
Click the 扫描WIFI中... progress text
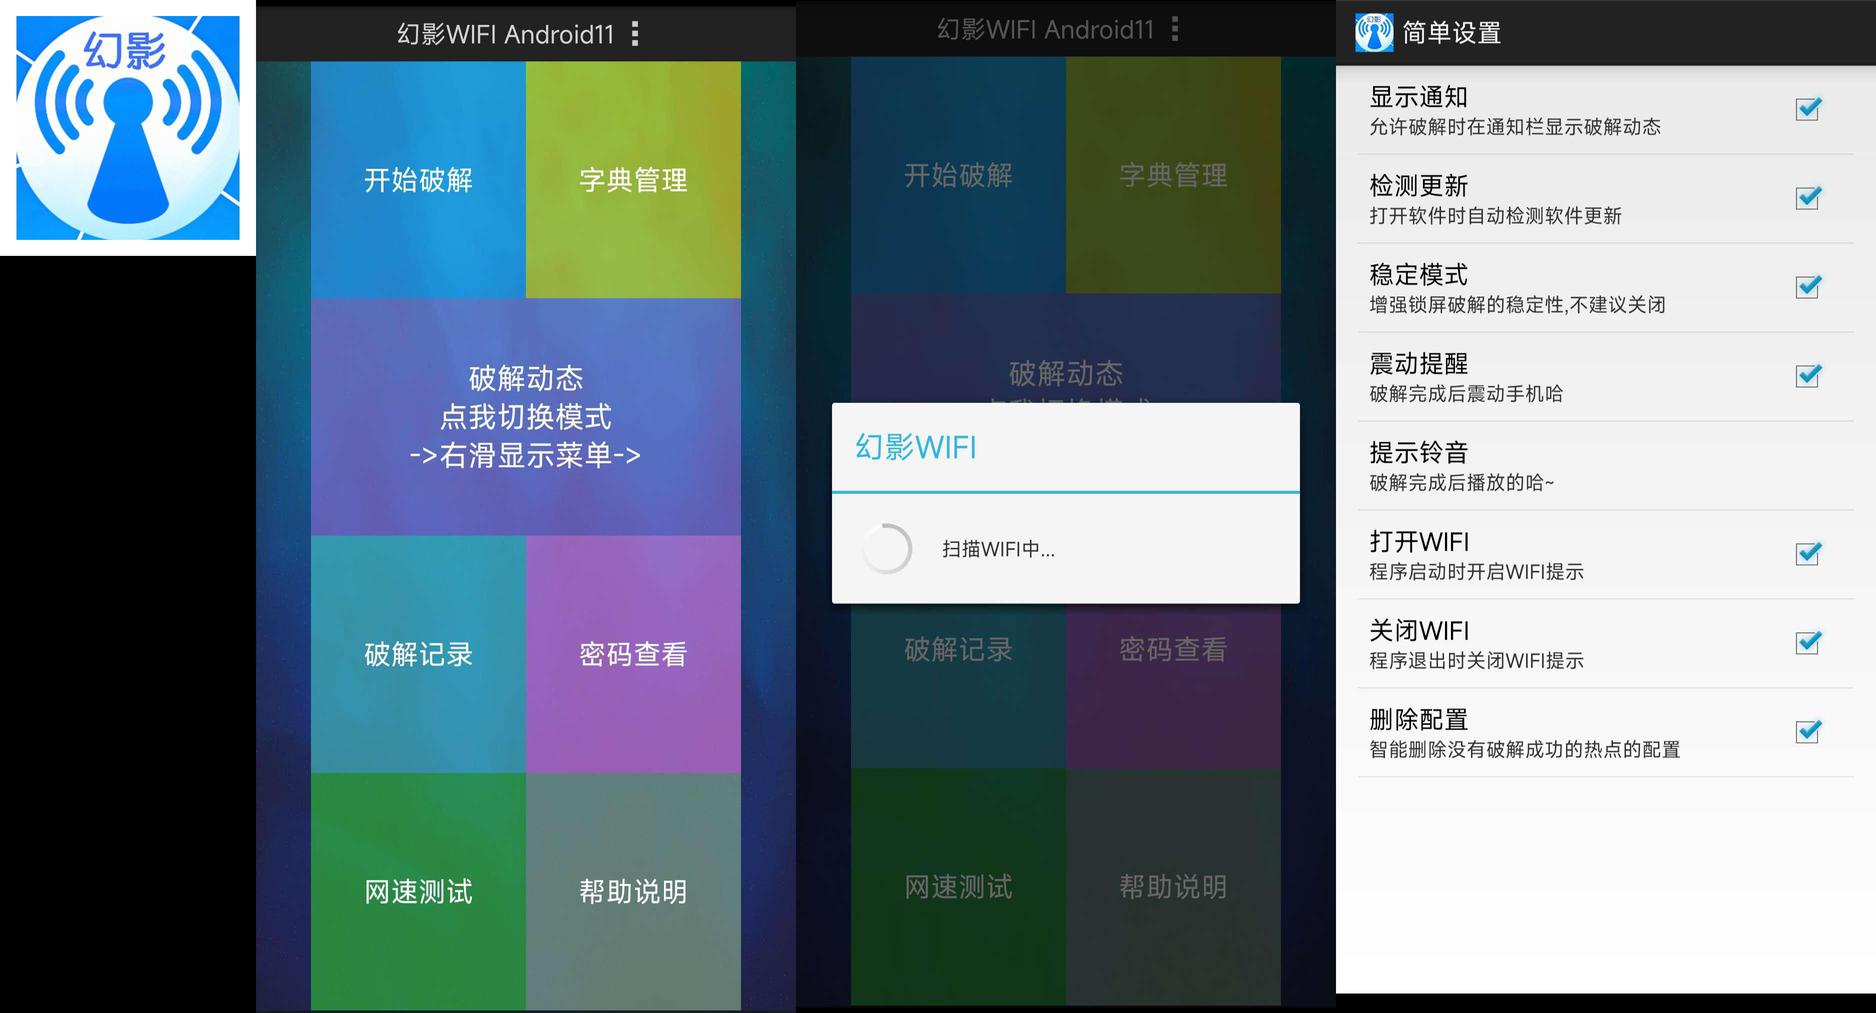click(998, 549)
